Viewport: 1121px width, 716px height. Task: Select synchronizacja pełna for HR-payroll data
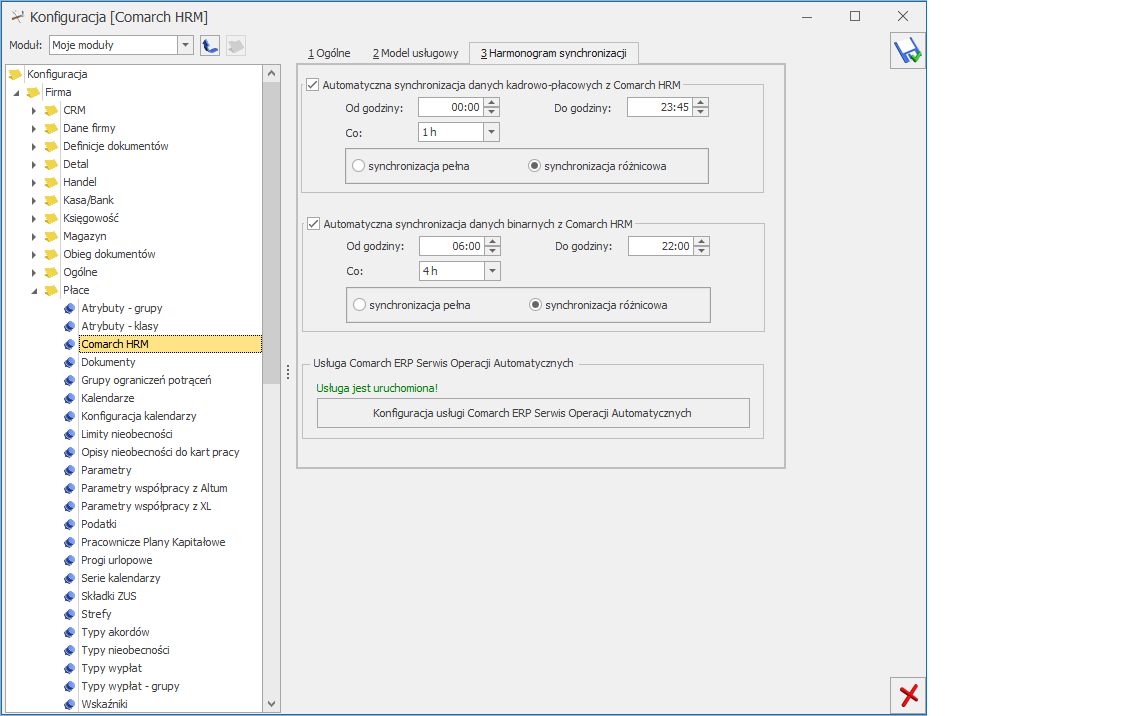[x=359, y=166]
